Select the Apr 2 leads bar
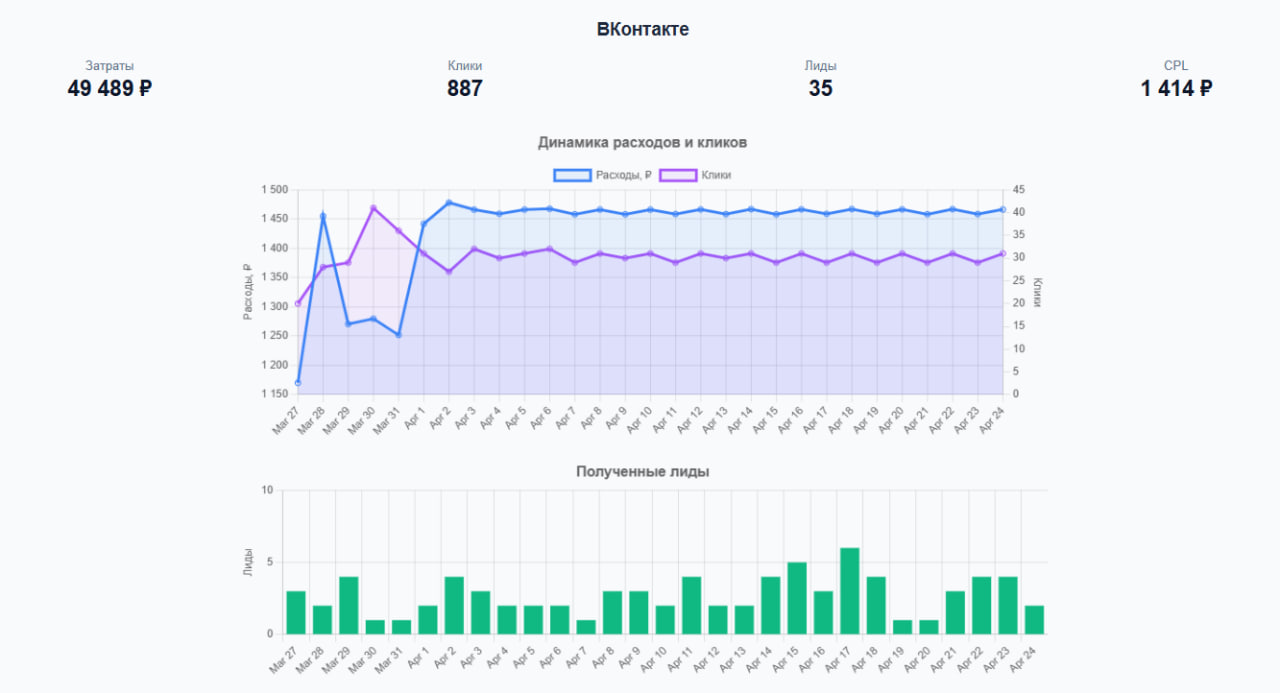 (454, 605)
